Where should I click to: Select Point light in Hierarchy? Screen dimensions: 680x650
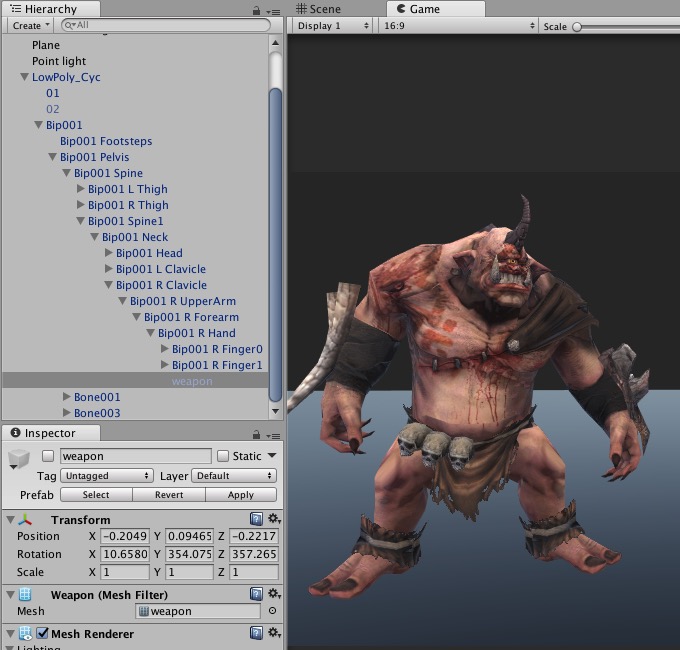59,61
